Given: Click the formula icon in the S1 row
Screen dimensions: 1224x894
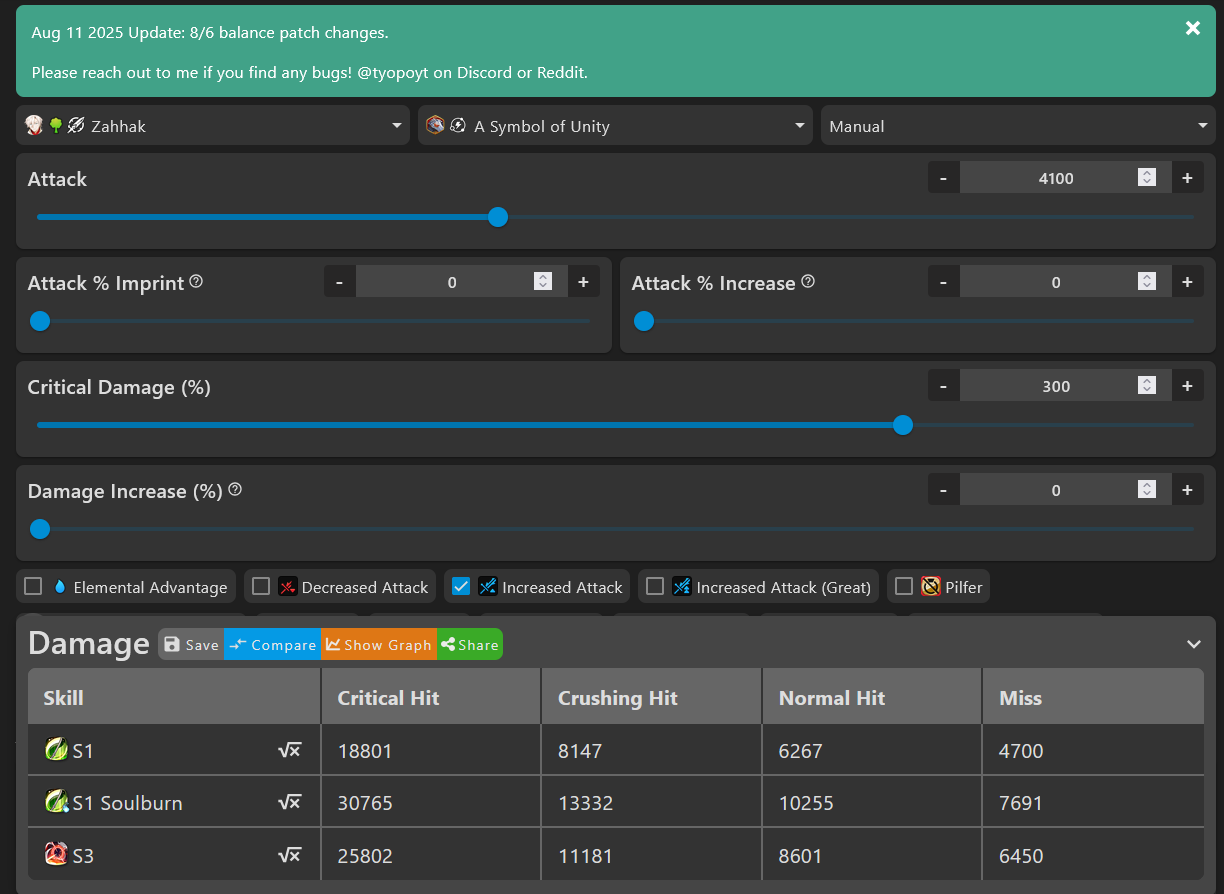Looking at the screenshot, I should click(289, 750).
